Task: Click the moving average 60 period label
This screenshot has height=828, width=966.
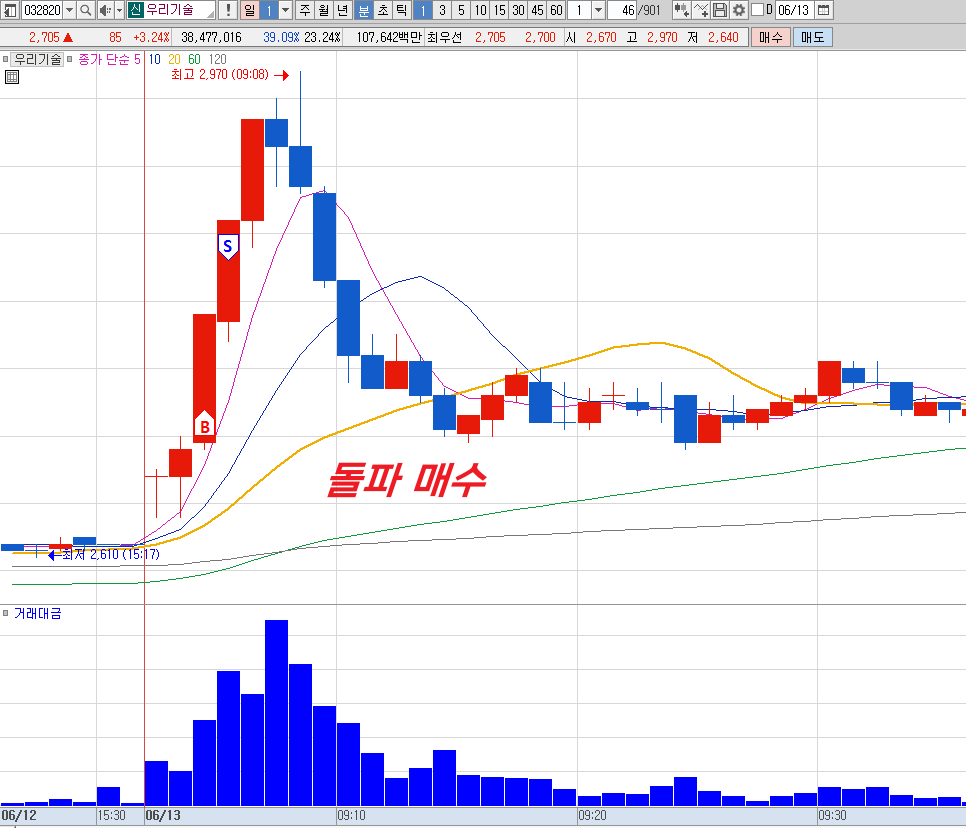Action: [194, 59]
